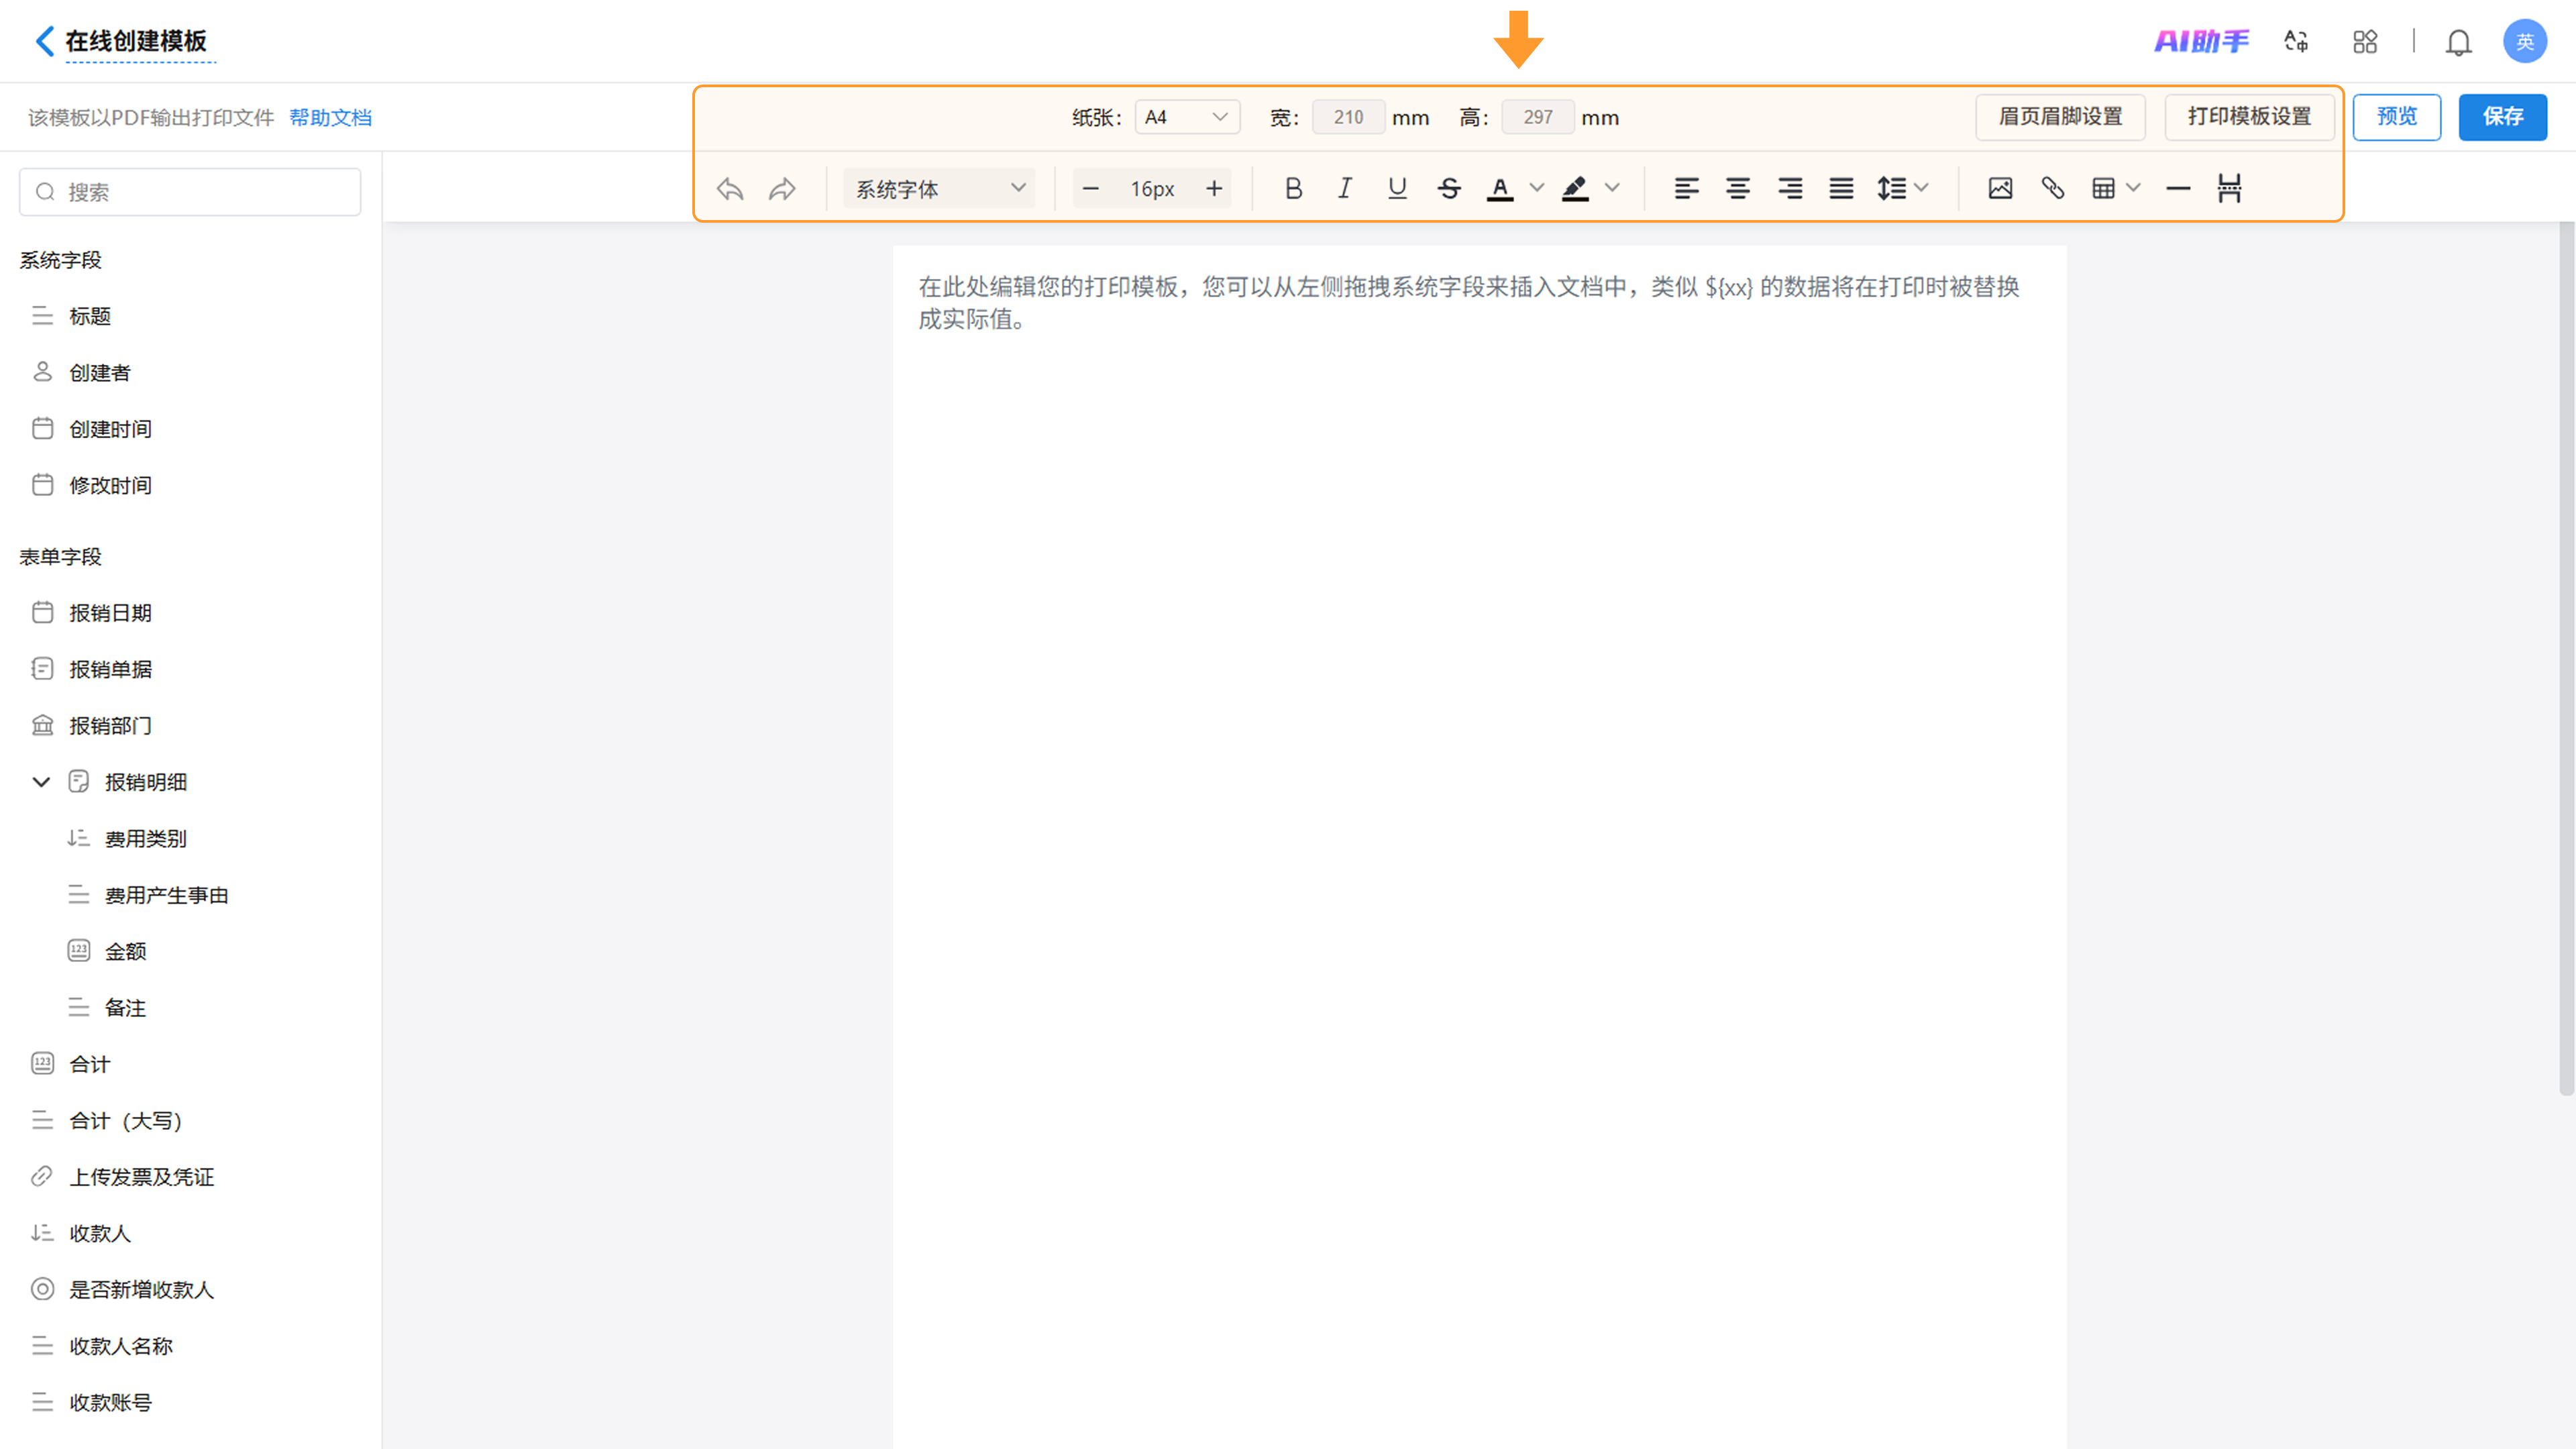Open the 帮助文档 help link

point(330,118)
